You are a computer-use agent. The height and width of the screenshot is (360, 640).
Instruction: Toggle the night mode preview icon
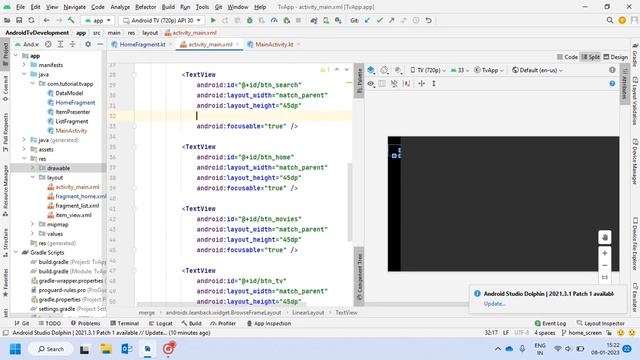pyautogui.click(x=398, y=70)
